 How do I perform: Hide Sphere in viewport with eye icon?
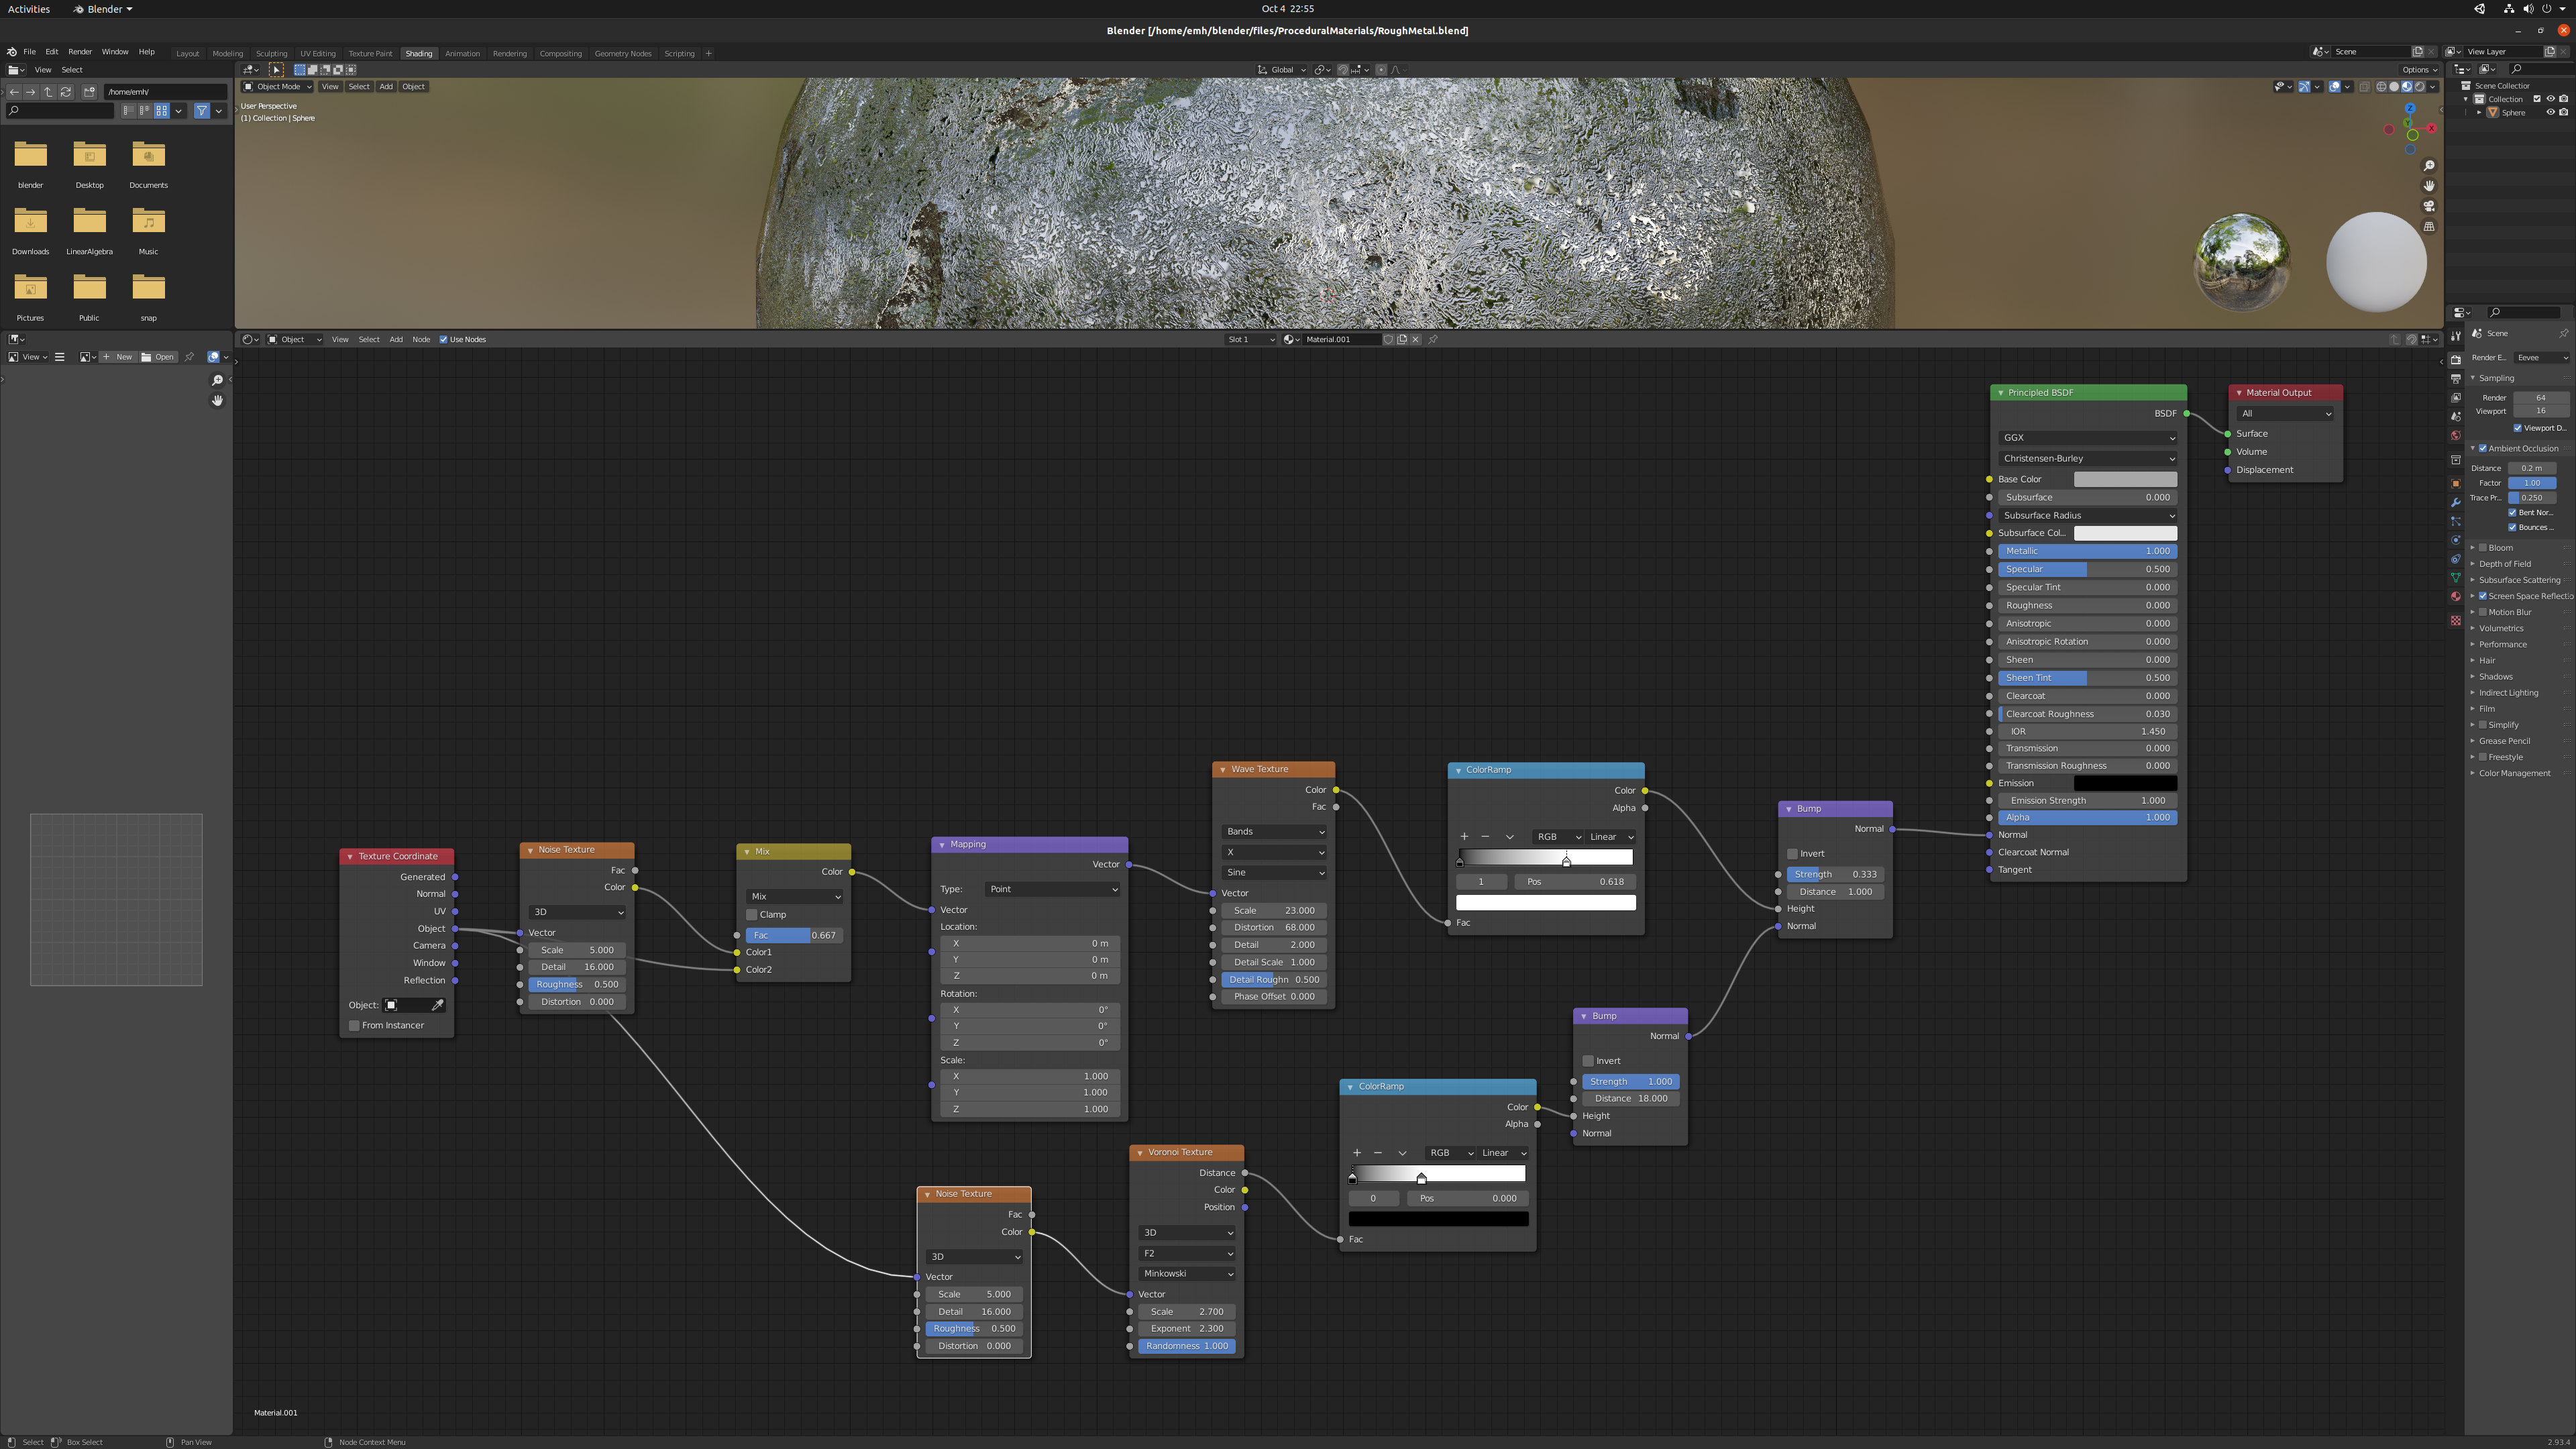pyautogui.click(x=2550, y=113)
